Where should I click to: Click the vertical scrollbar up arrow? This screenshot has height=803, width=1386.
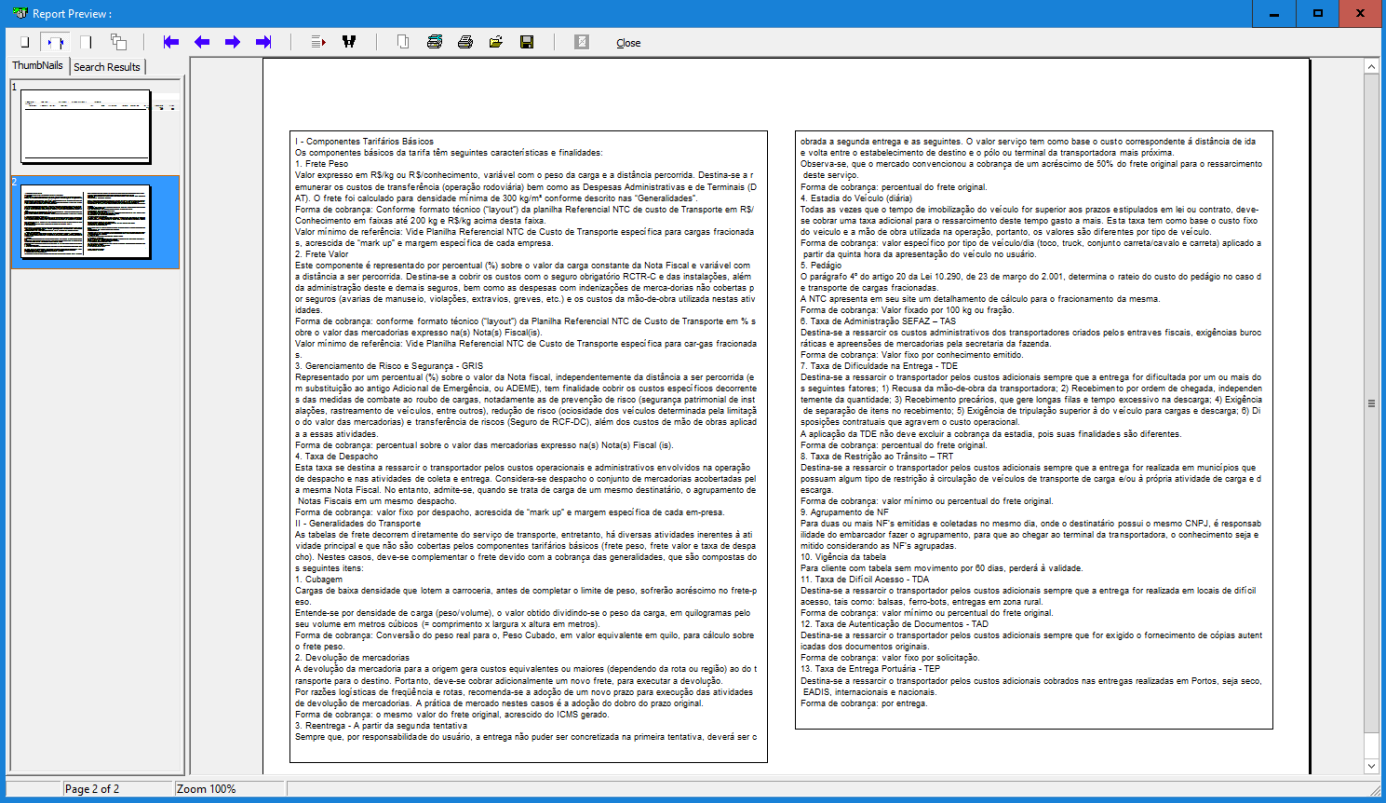point(1371,67)
